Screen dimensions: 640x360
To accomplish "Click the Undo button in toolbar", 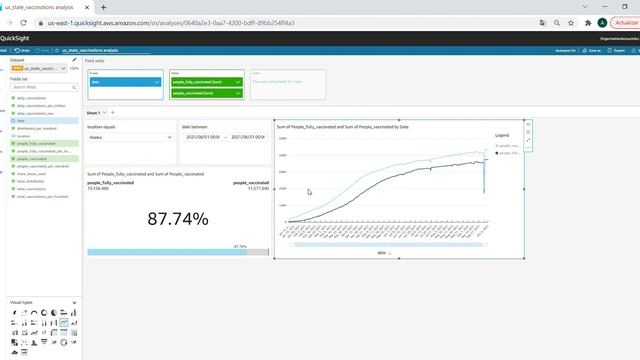I will click(22, 51).
